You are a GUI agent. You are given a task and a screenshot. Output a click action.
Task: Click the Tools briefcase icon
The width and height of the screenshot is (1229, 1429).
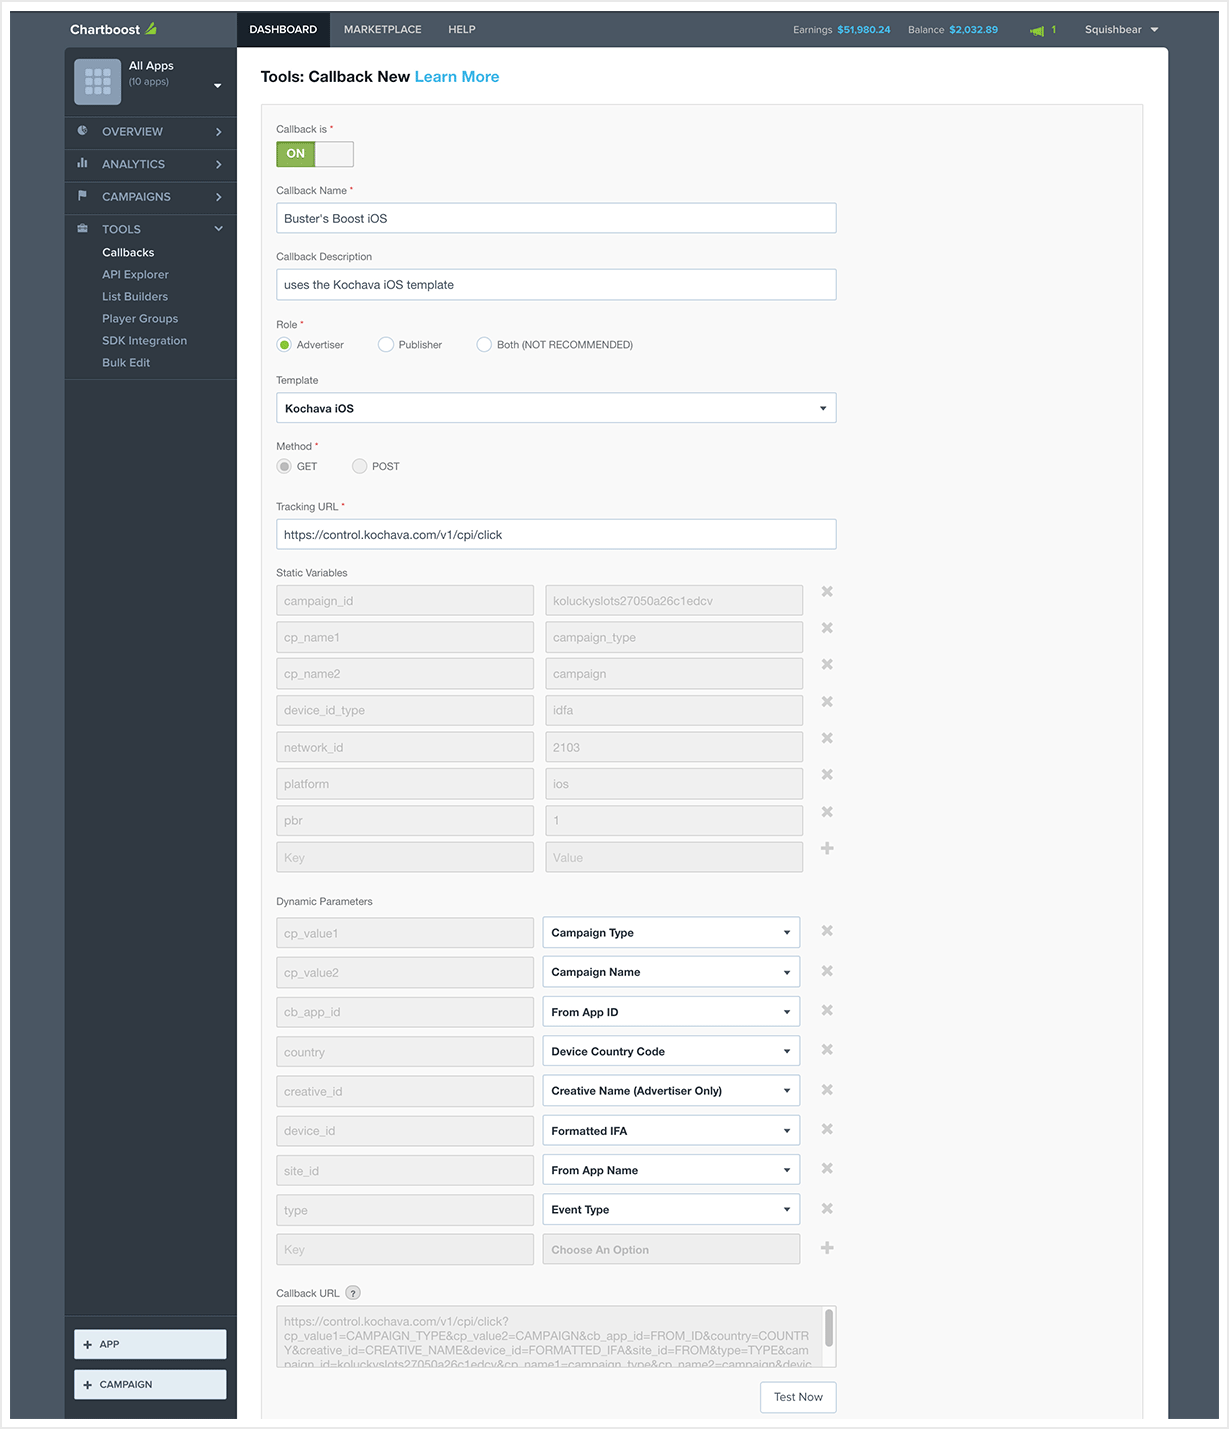point(82,229)
